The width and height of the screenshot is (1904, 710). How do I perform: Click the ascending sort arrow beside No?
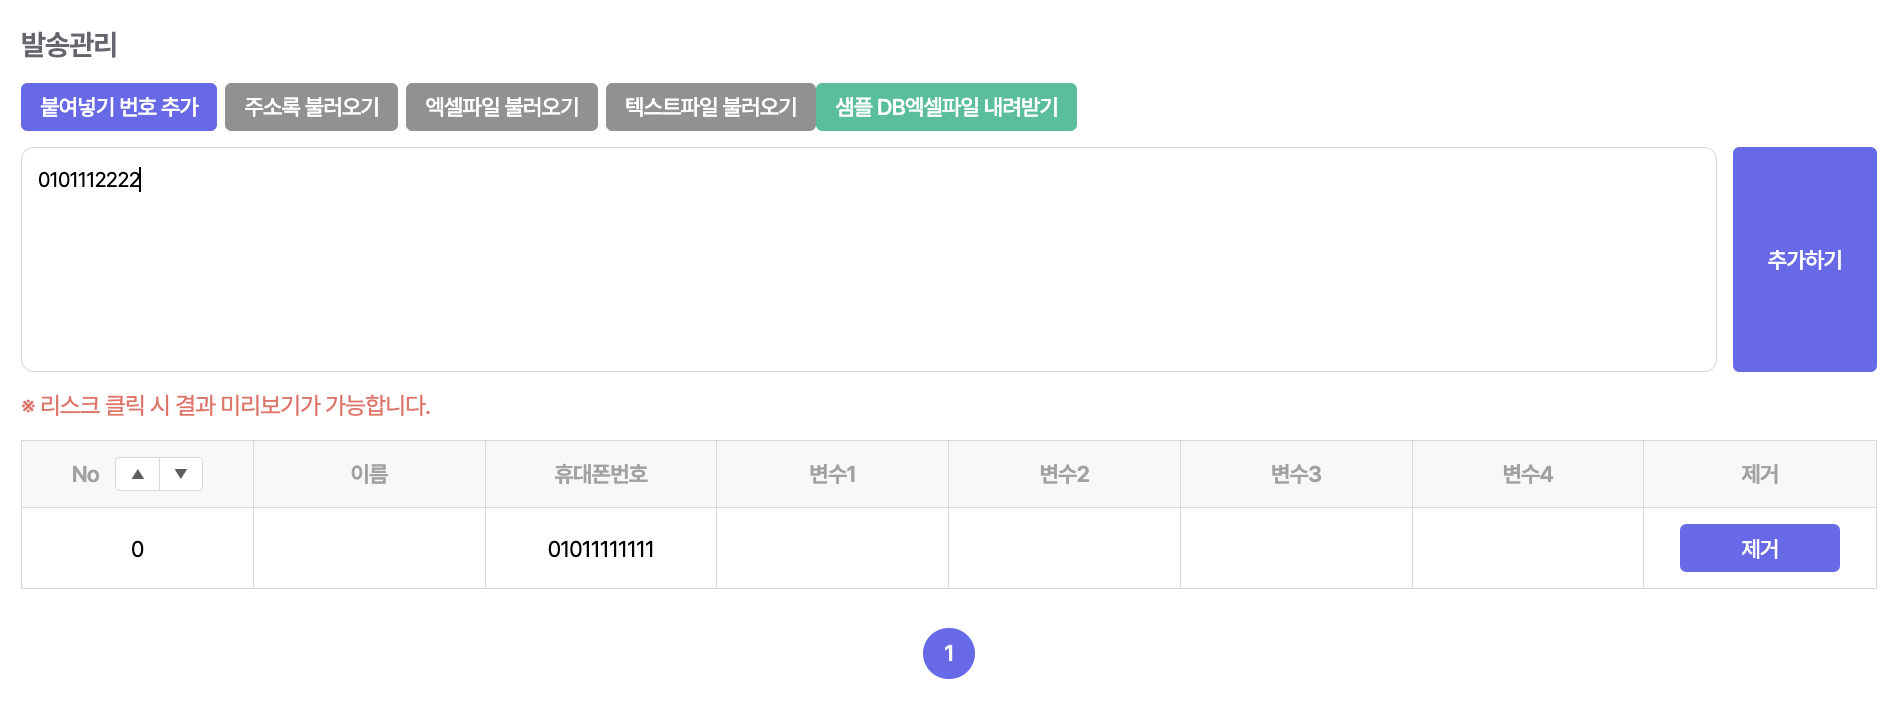point(138,474)
